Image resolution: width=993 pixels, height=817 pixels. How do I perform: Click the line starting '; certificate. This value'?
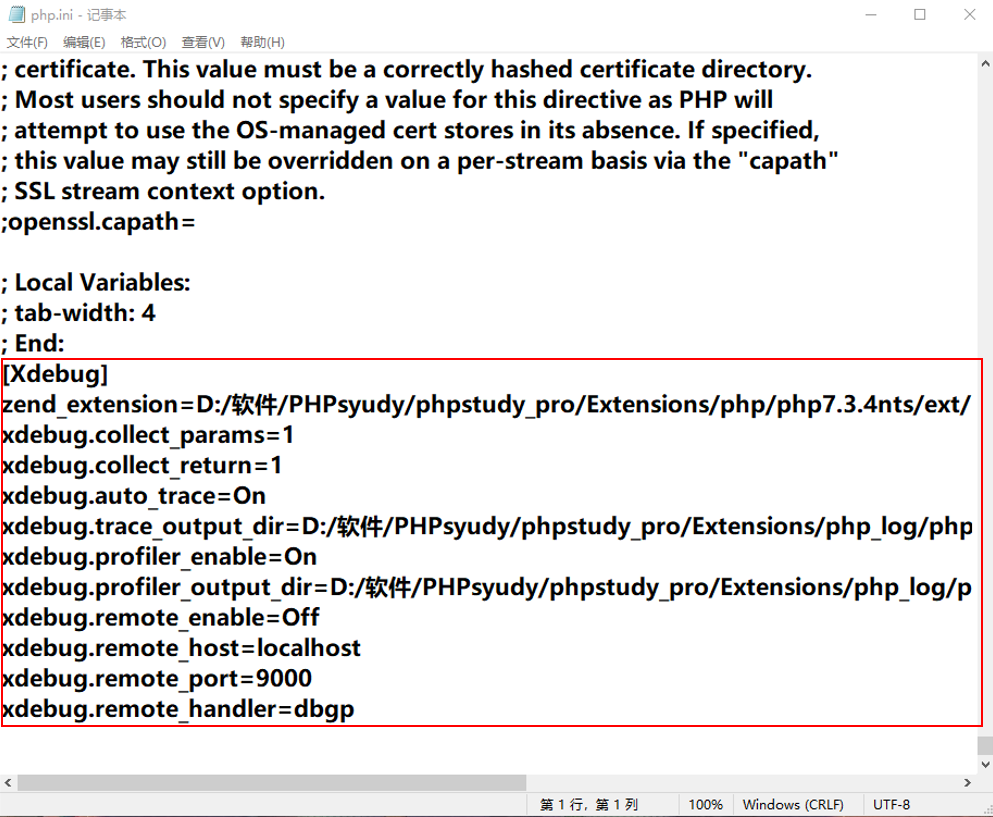407,69
